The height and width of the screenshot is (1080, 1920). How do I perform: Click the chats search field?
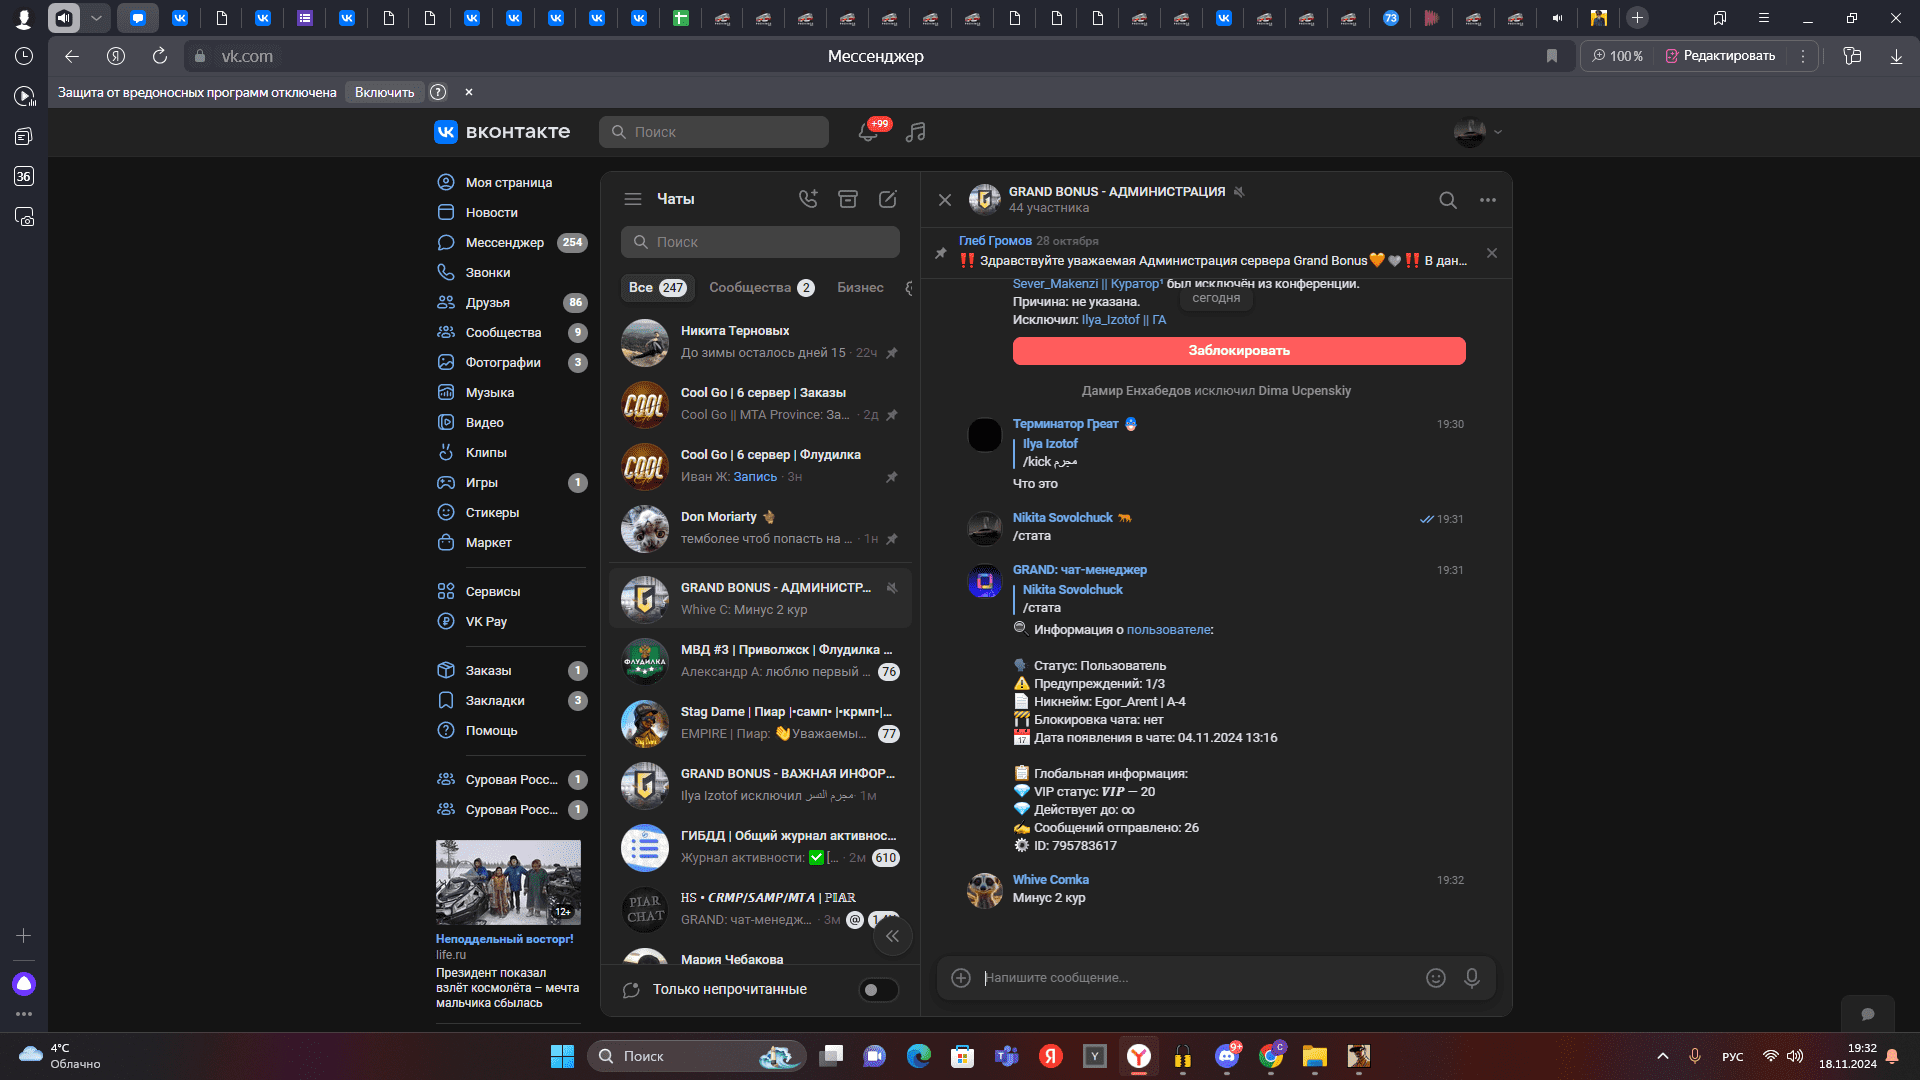(760, 242)
